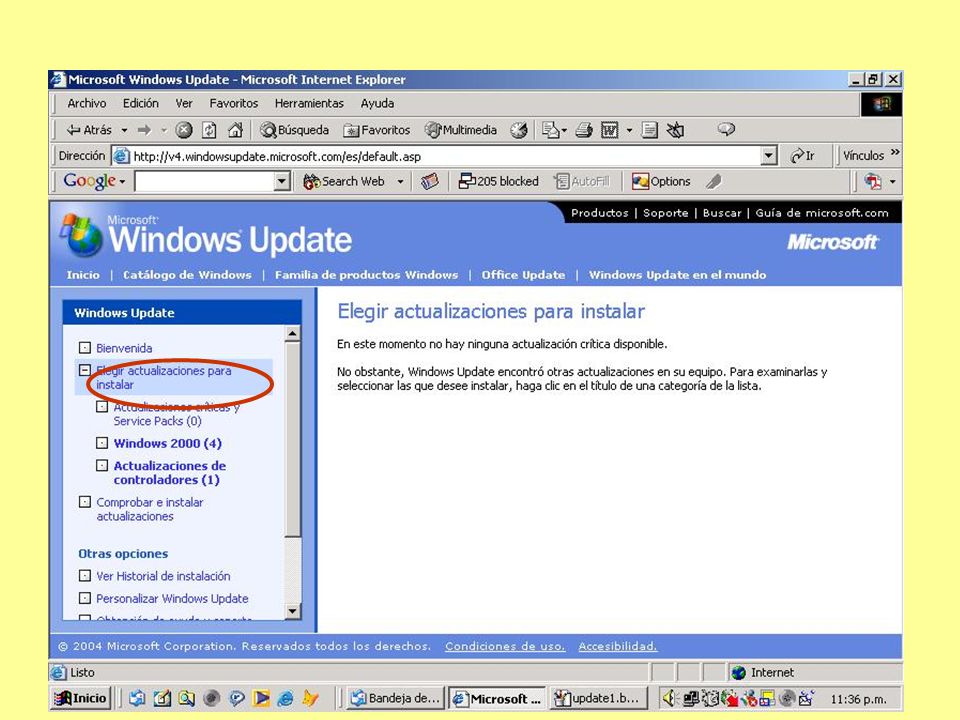
Task: Open the Edición menu
Action: (141, 103)
